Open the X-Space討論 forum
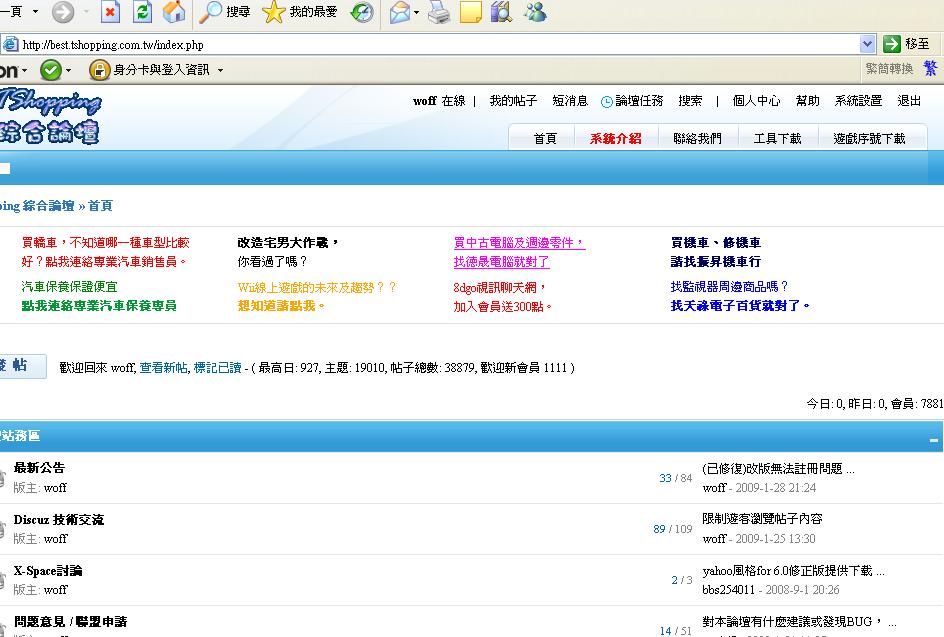The image size is (944, 637). (48, 571)
